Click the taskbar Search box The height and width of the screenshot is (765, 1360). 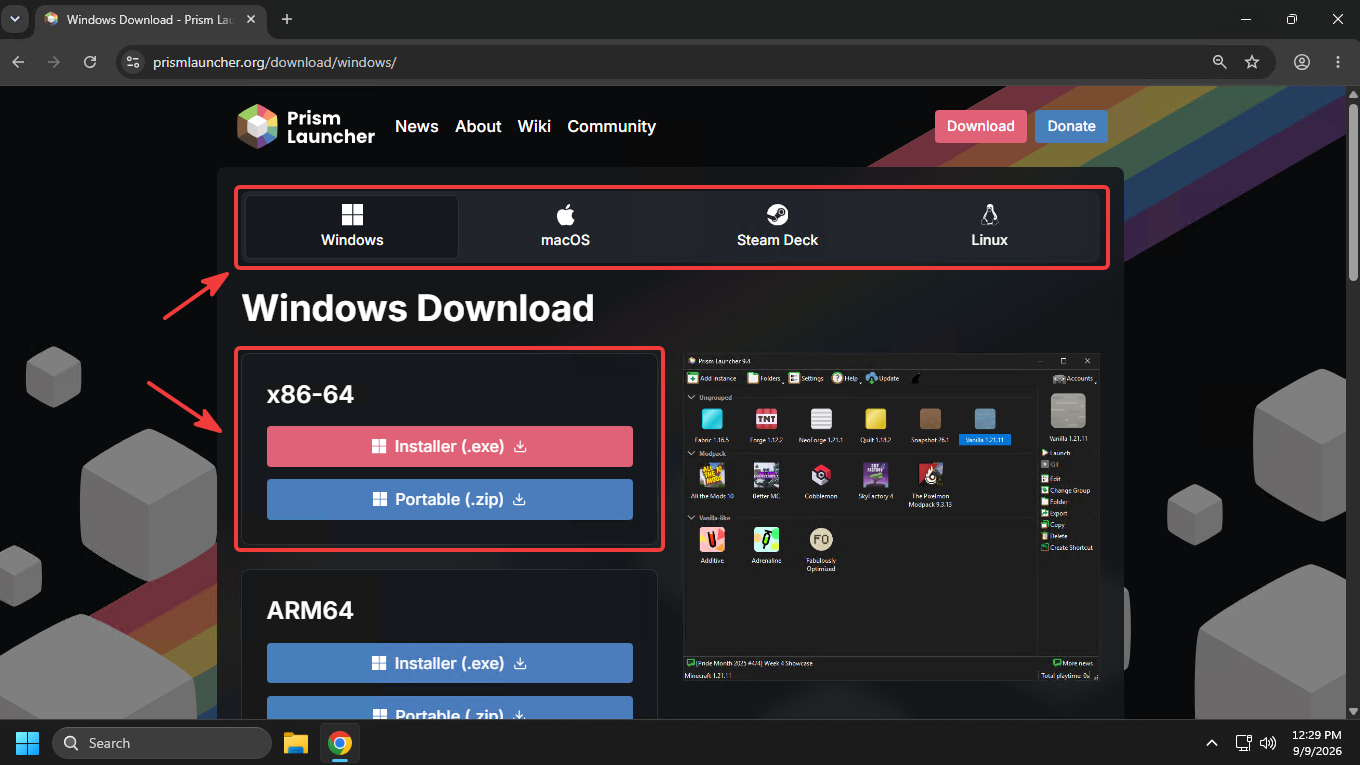(162, 743)
